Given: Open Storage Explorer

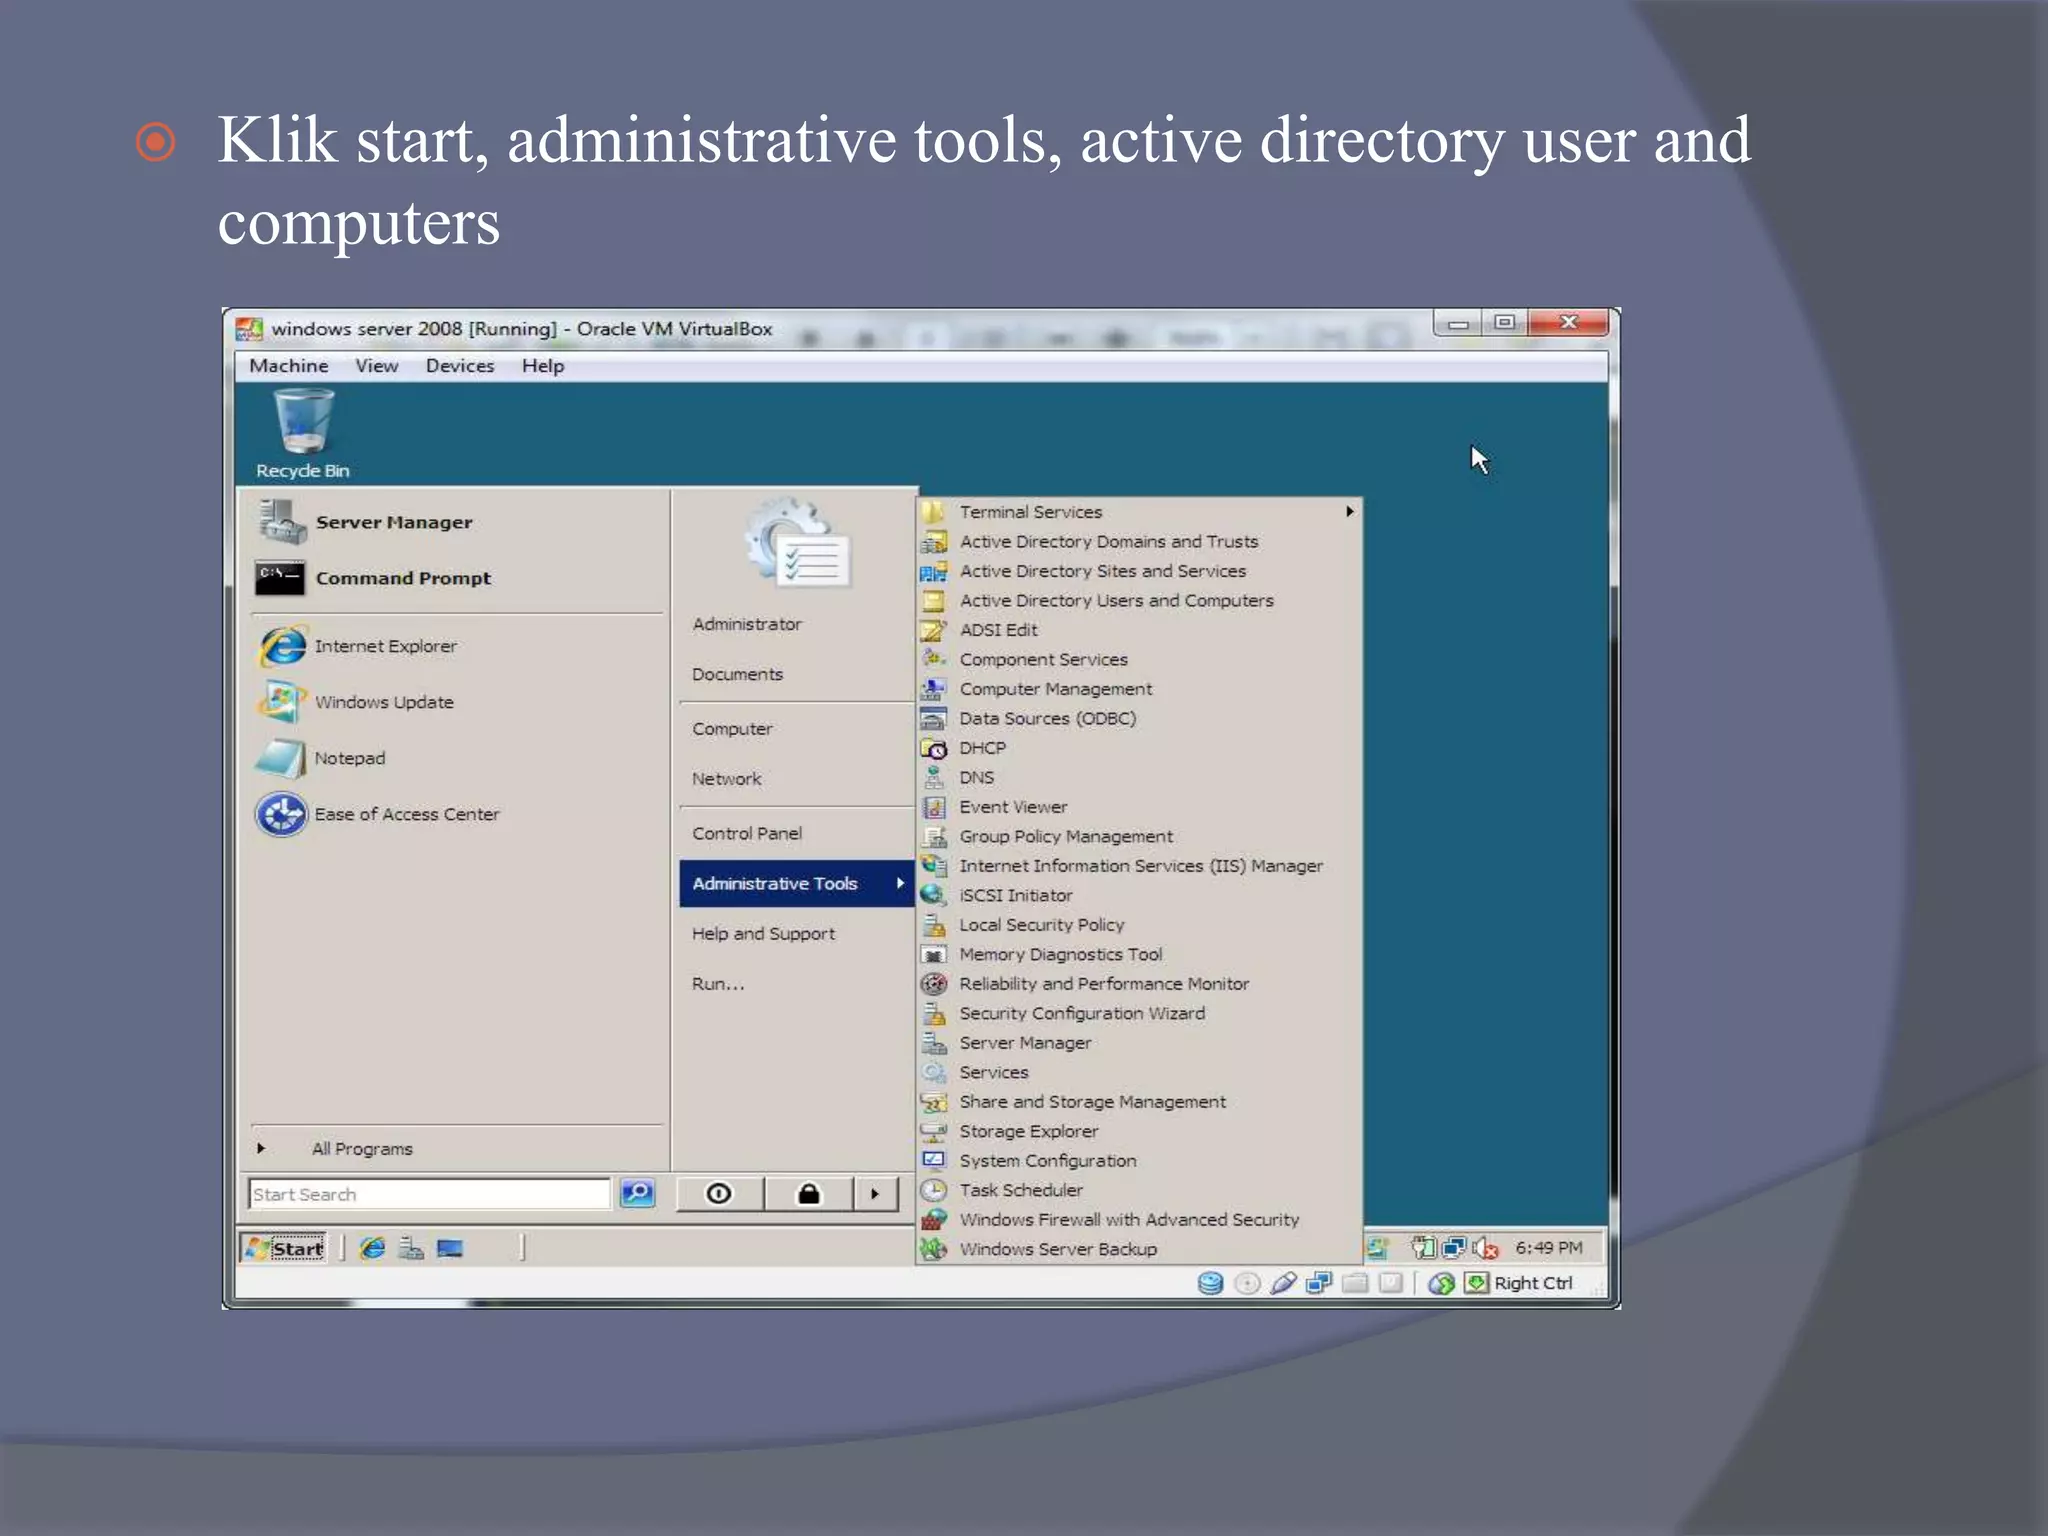Looking at the screenshot, I should [1139, 1131].
